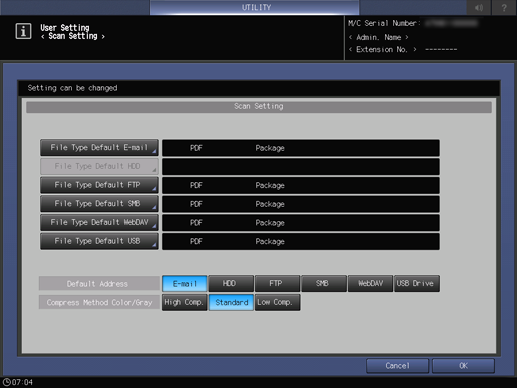This screenshot has height=388, width=517.
Task: Open help via the question mark icon
Action: coord(504,7)
